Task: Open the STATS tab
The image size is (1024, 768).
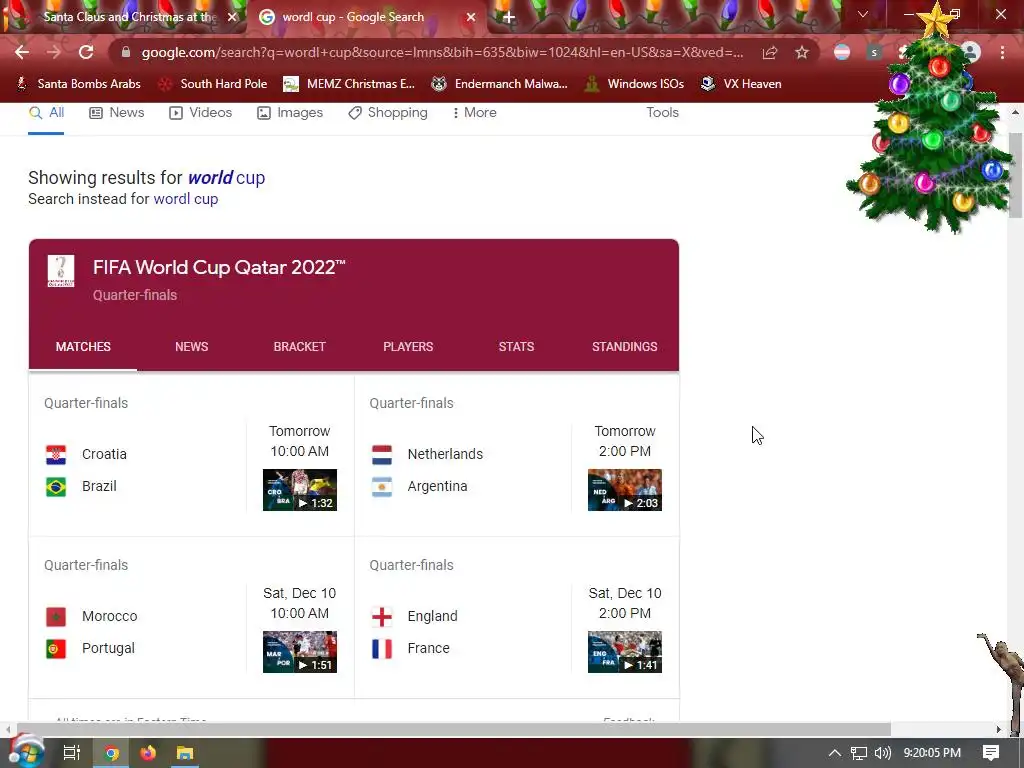Action: tap(516, 347)
